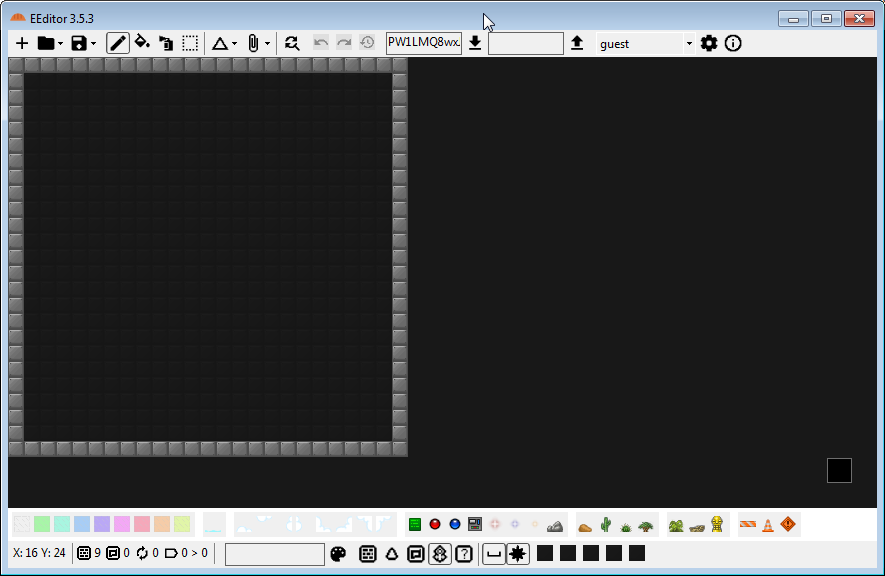885x576 pixels.
Task: Pick the faded magenta background swatch
Action: (122, 524)
